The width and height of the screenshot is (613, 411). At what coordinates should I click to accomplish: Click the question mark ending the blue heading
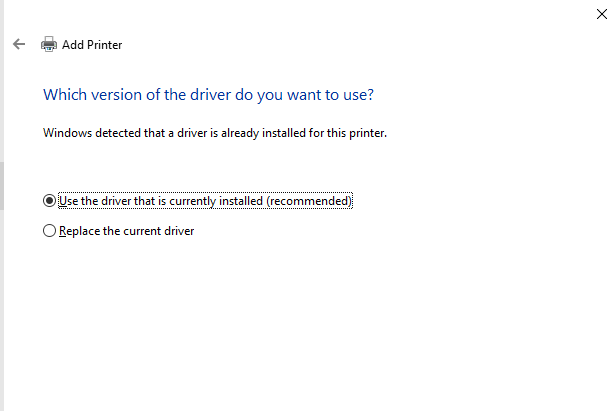coord(370,95)
